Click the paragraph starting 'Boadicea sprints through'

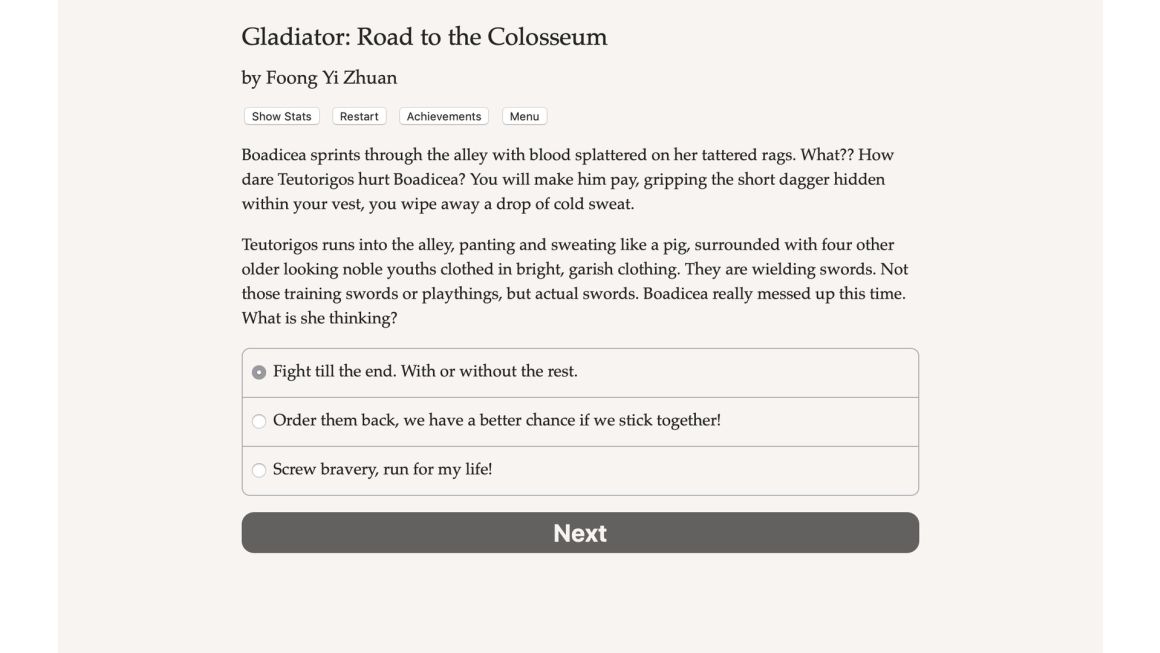click(567, 179)
